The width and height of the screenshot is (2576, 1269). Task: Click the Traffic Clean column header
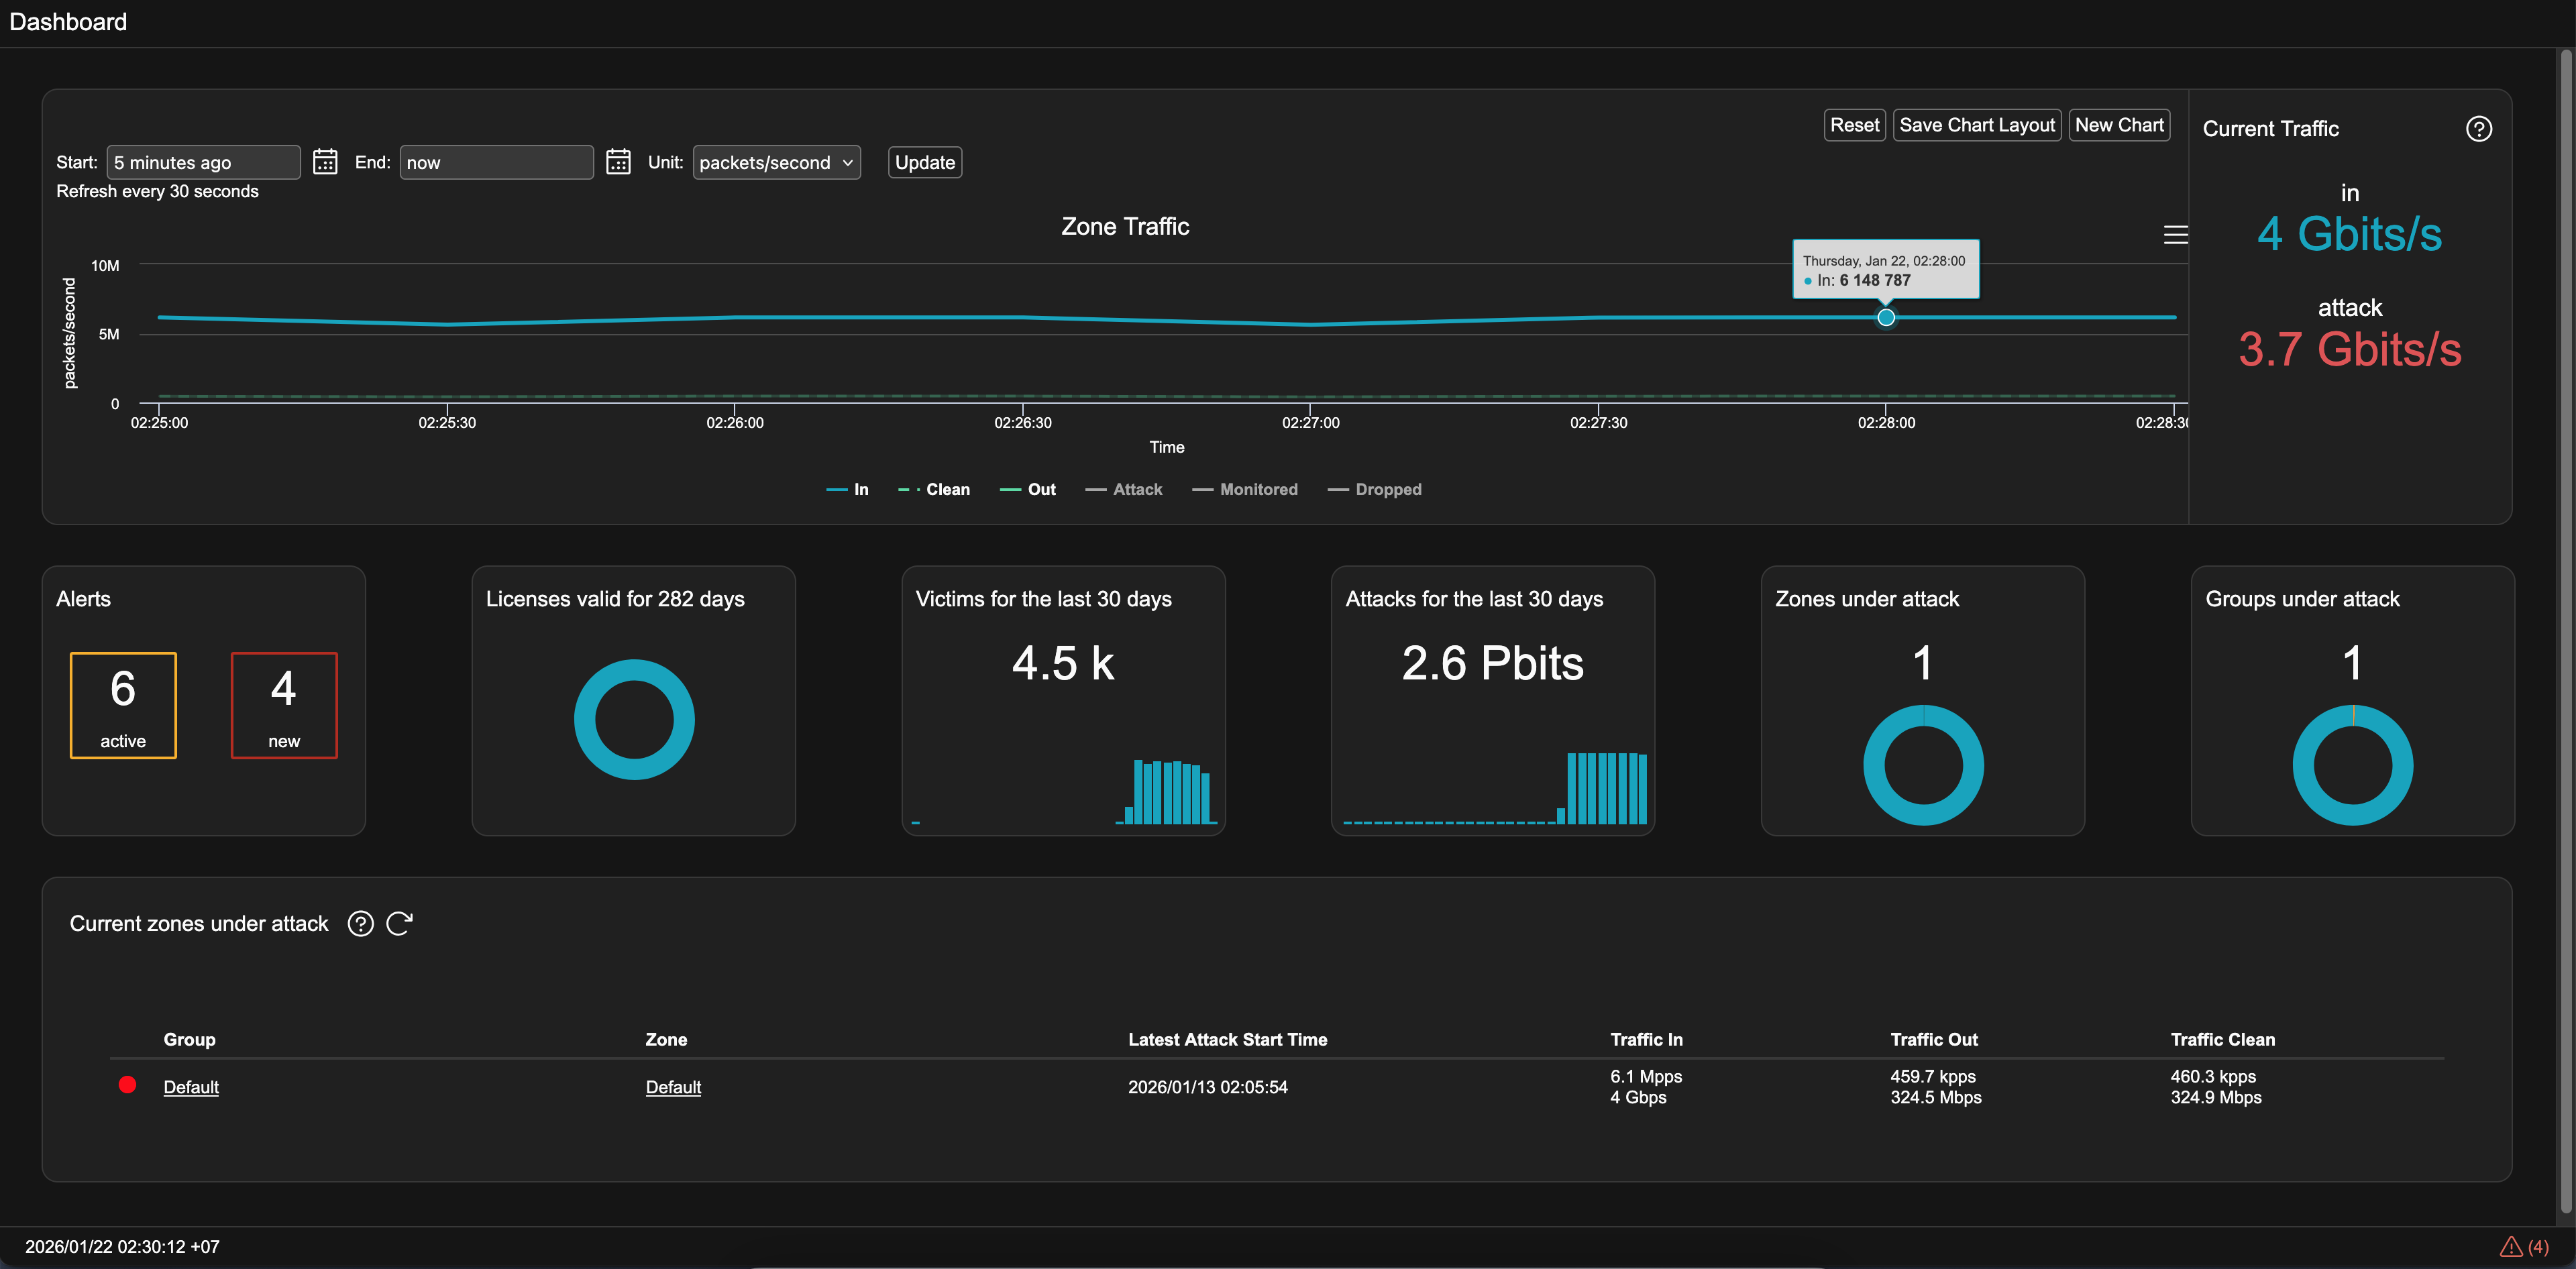coord(2222,1039)
